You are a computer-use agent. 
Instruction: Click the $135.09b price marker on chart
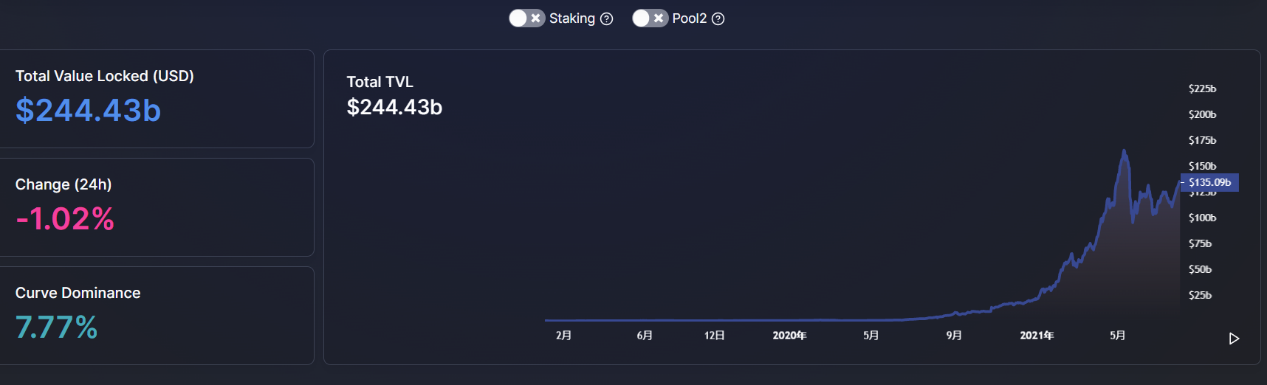(1210, 183)
